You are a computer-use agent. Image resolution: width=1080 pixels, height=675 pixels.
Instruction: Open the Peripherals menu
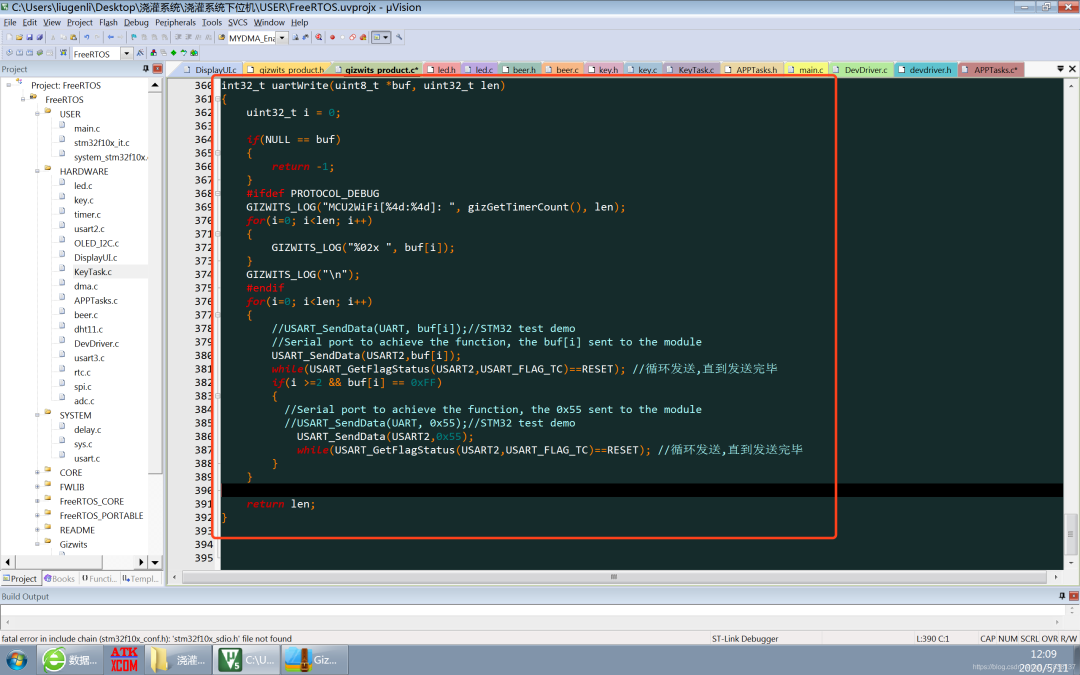tap(175, 22)
